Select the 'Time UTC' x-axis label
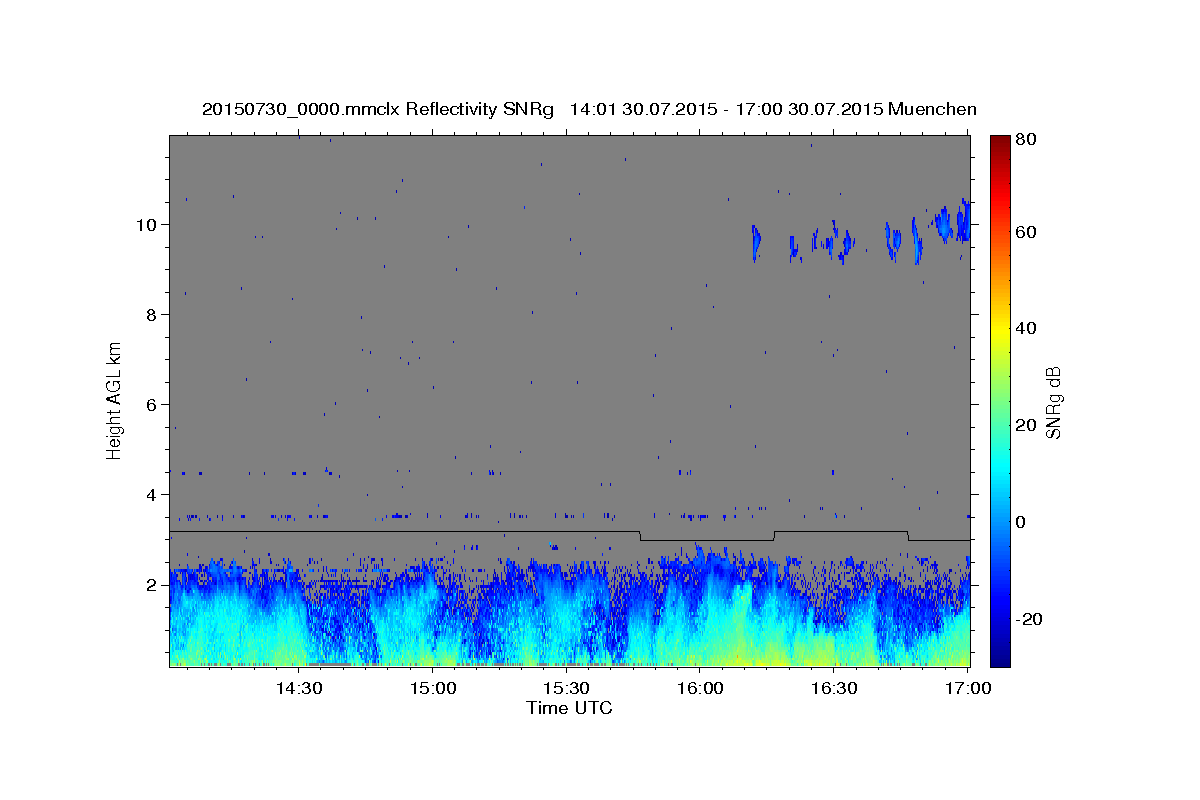 pos(569,708)
